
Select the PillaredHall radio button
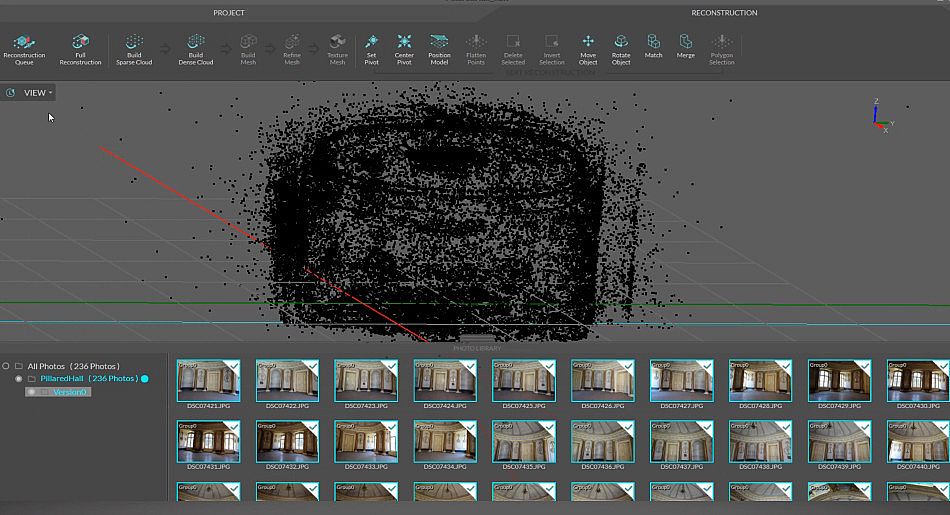pos(19,379)
